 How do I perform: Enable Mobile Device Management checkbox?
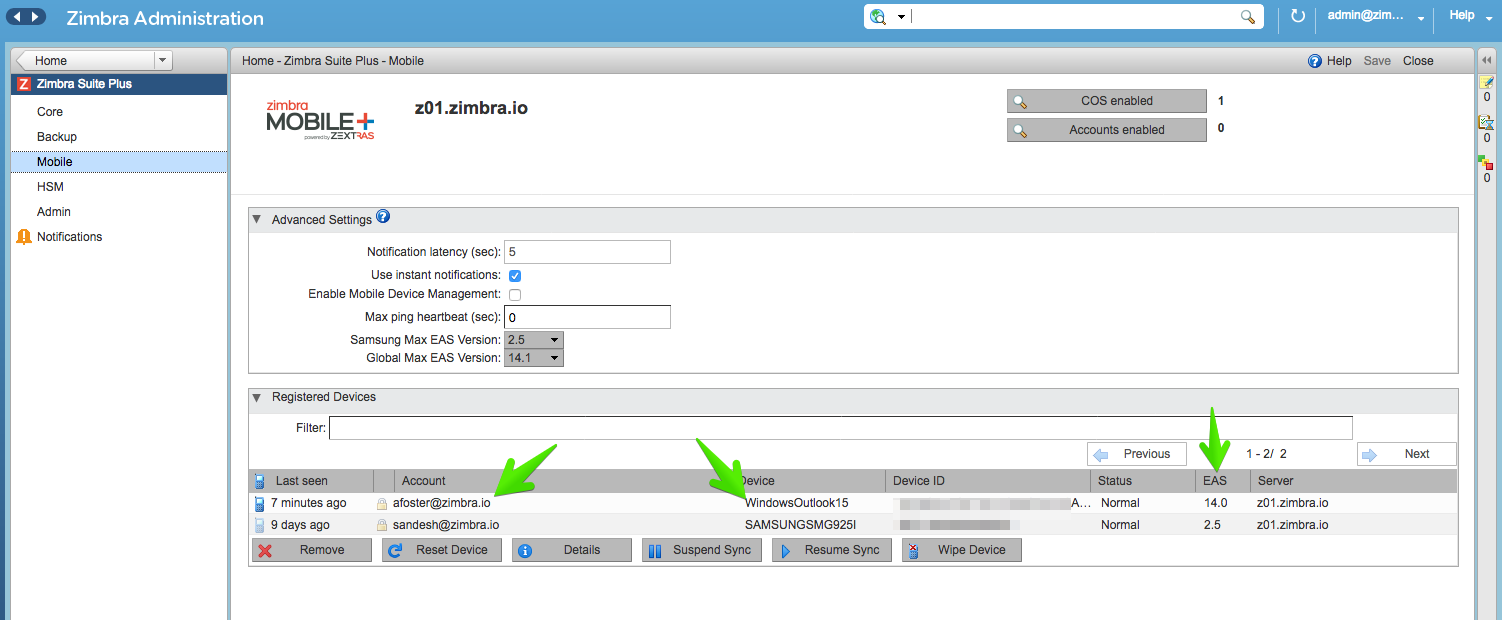point(515,295)
